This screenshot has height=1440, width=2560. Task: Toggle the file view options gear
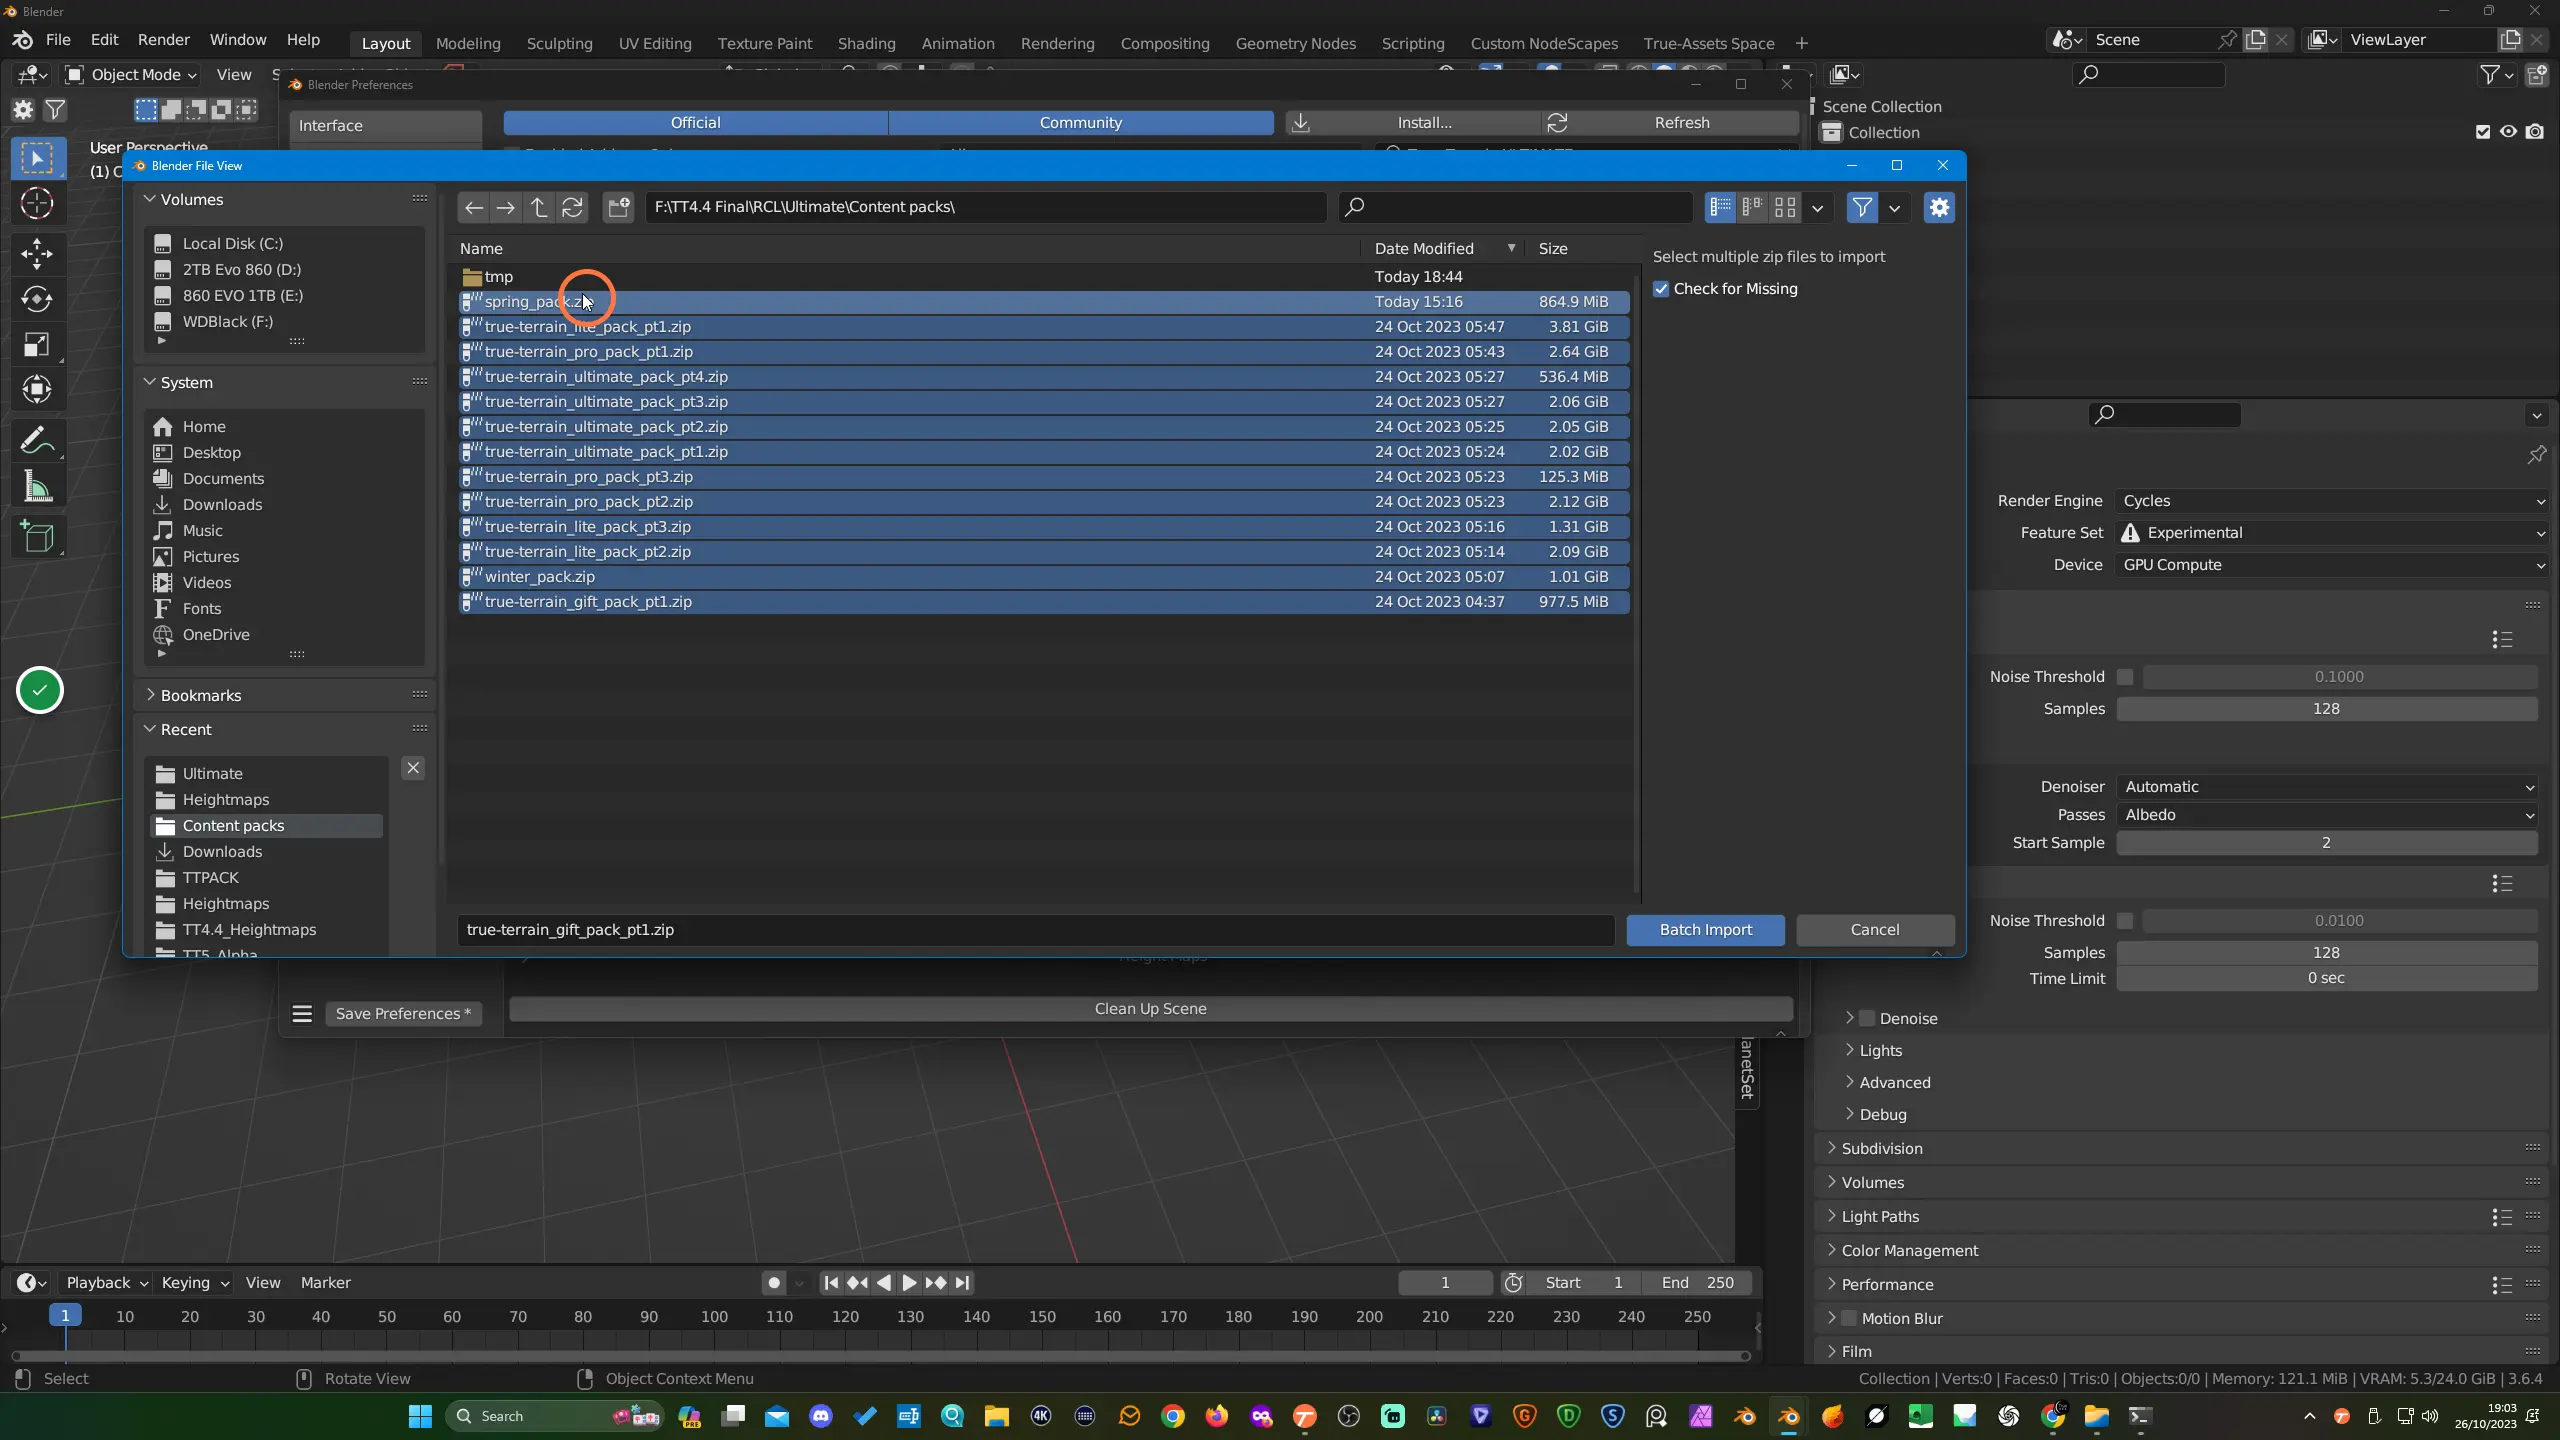[1939, 207]
